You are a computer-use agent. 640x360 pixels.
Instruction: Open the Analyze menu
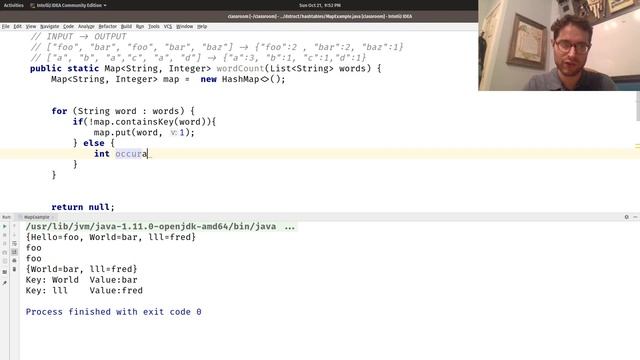[x=86, y=27]
